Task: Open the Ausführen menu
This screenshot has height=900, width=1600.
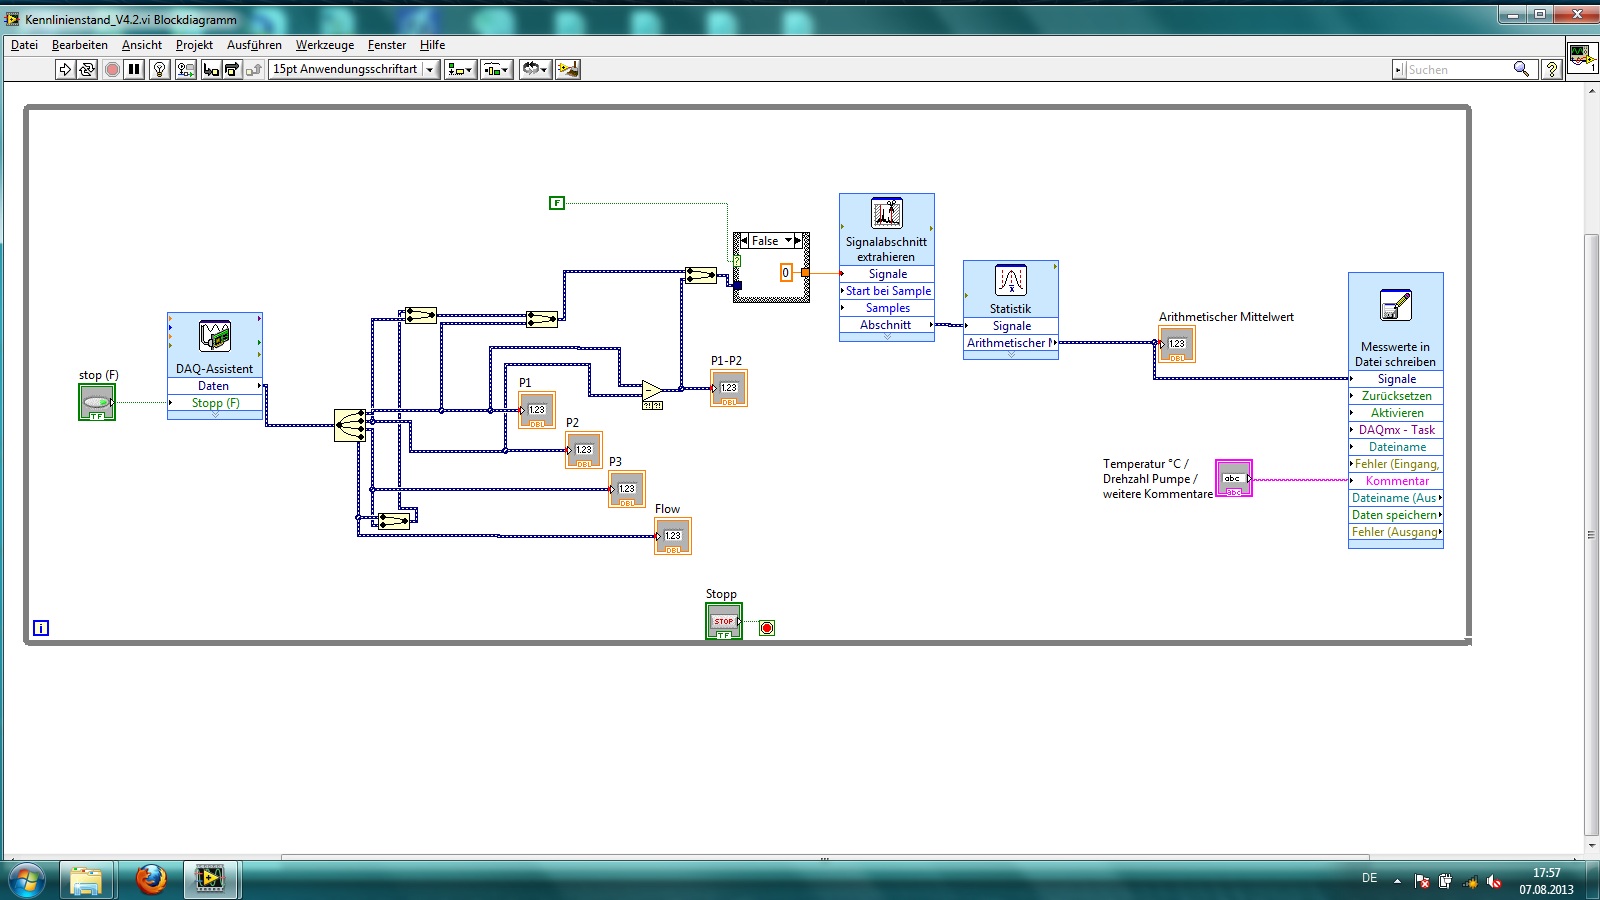Action: pyautogui.click(x=254, y=45)
